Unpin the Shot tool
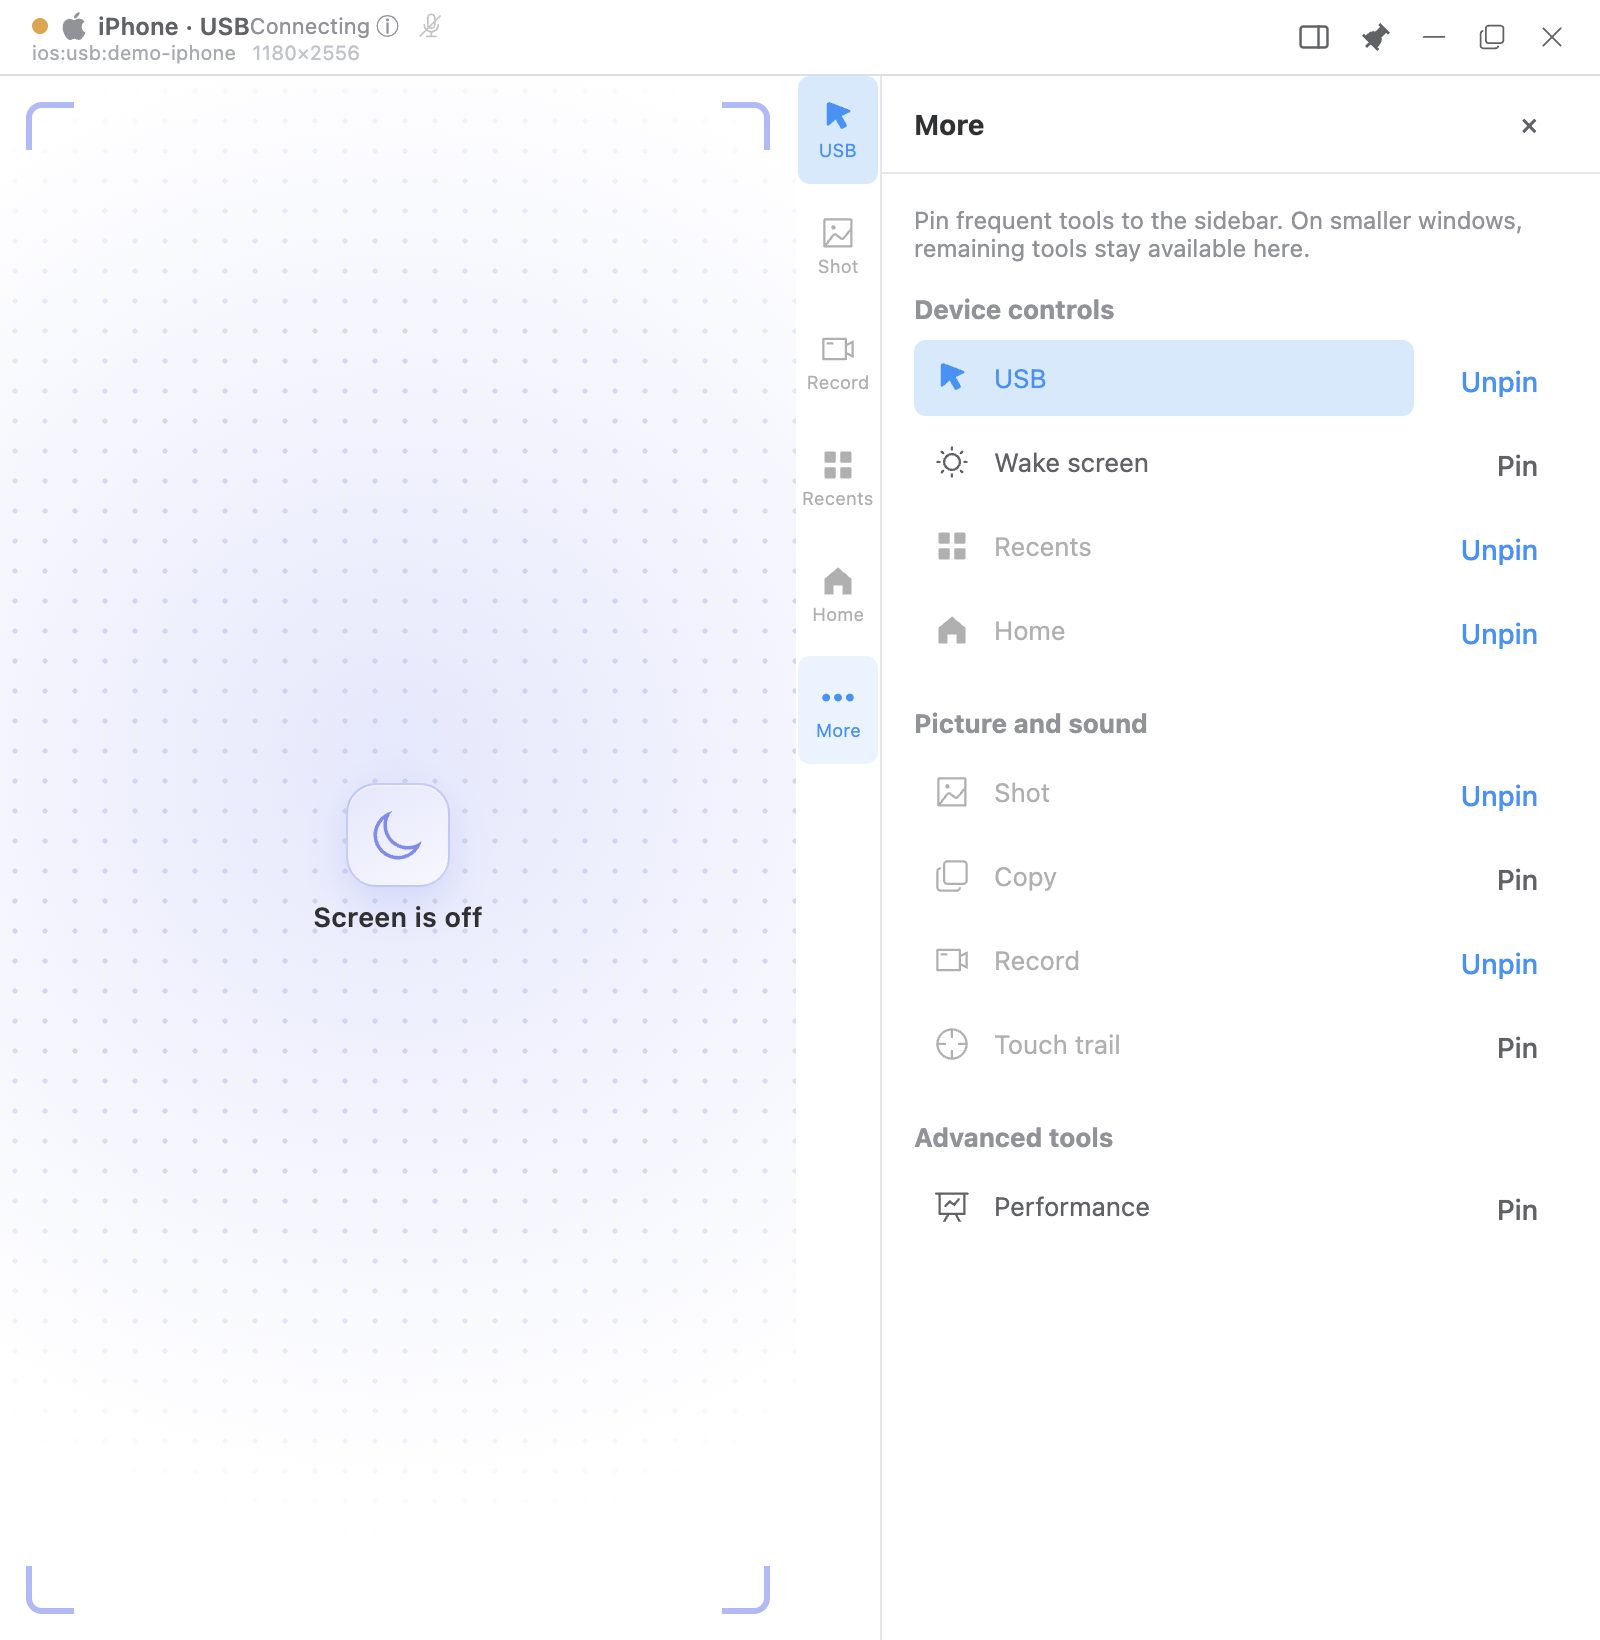Viewport: 1600px width, 1640px height. click(1499, 796)
